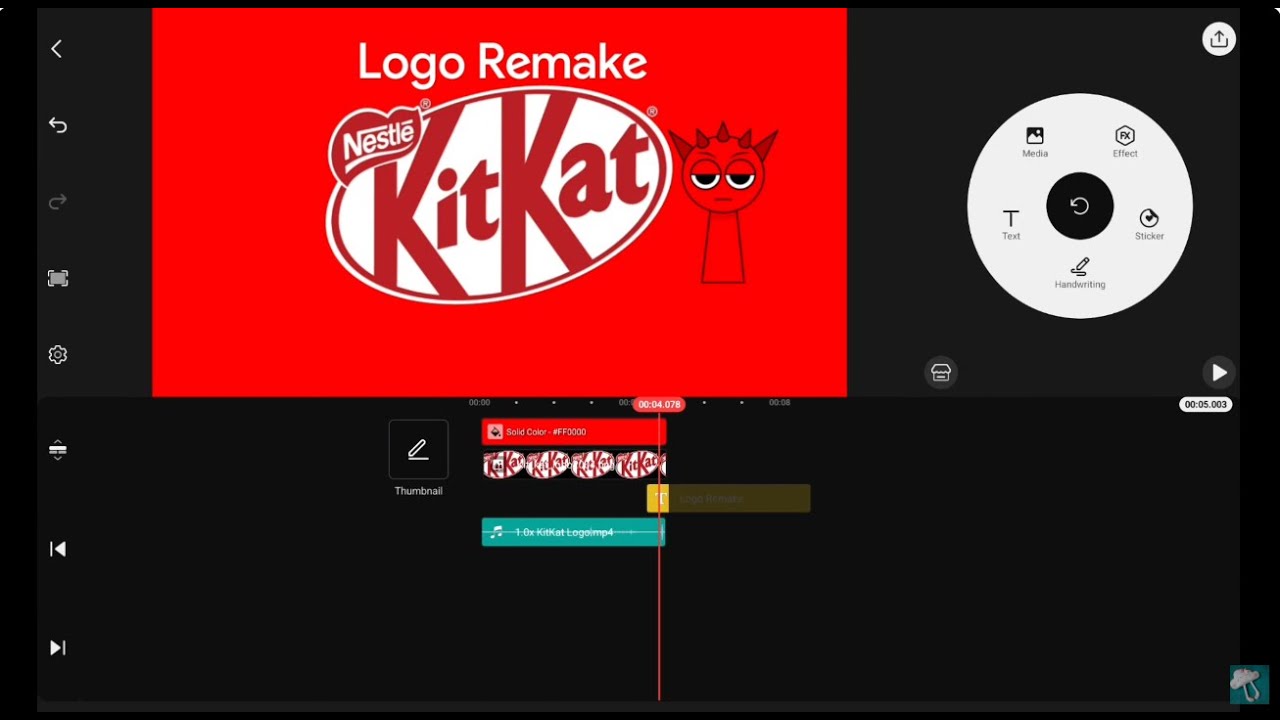The height and width of the screenshot is (720, 1280).
Task: Select the Logo Remake text layer
Action: 728,498
